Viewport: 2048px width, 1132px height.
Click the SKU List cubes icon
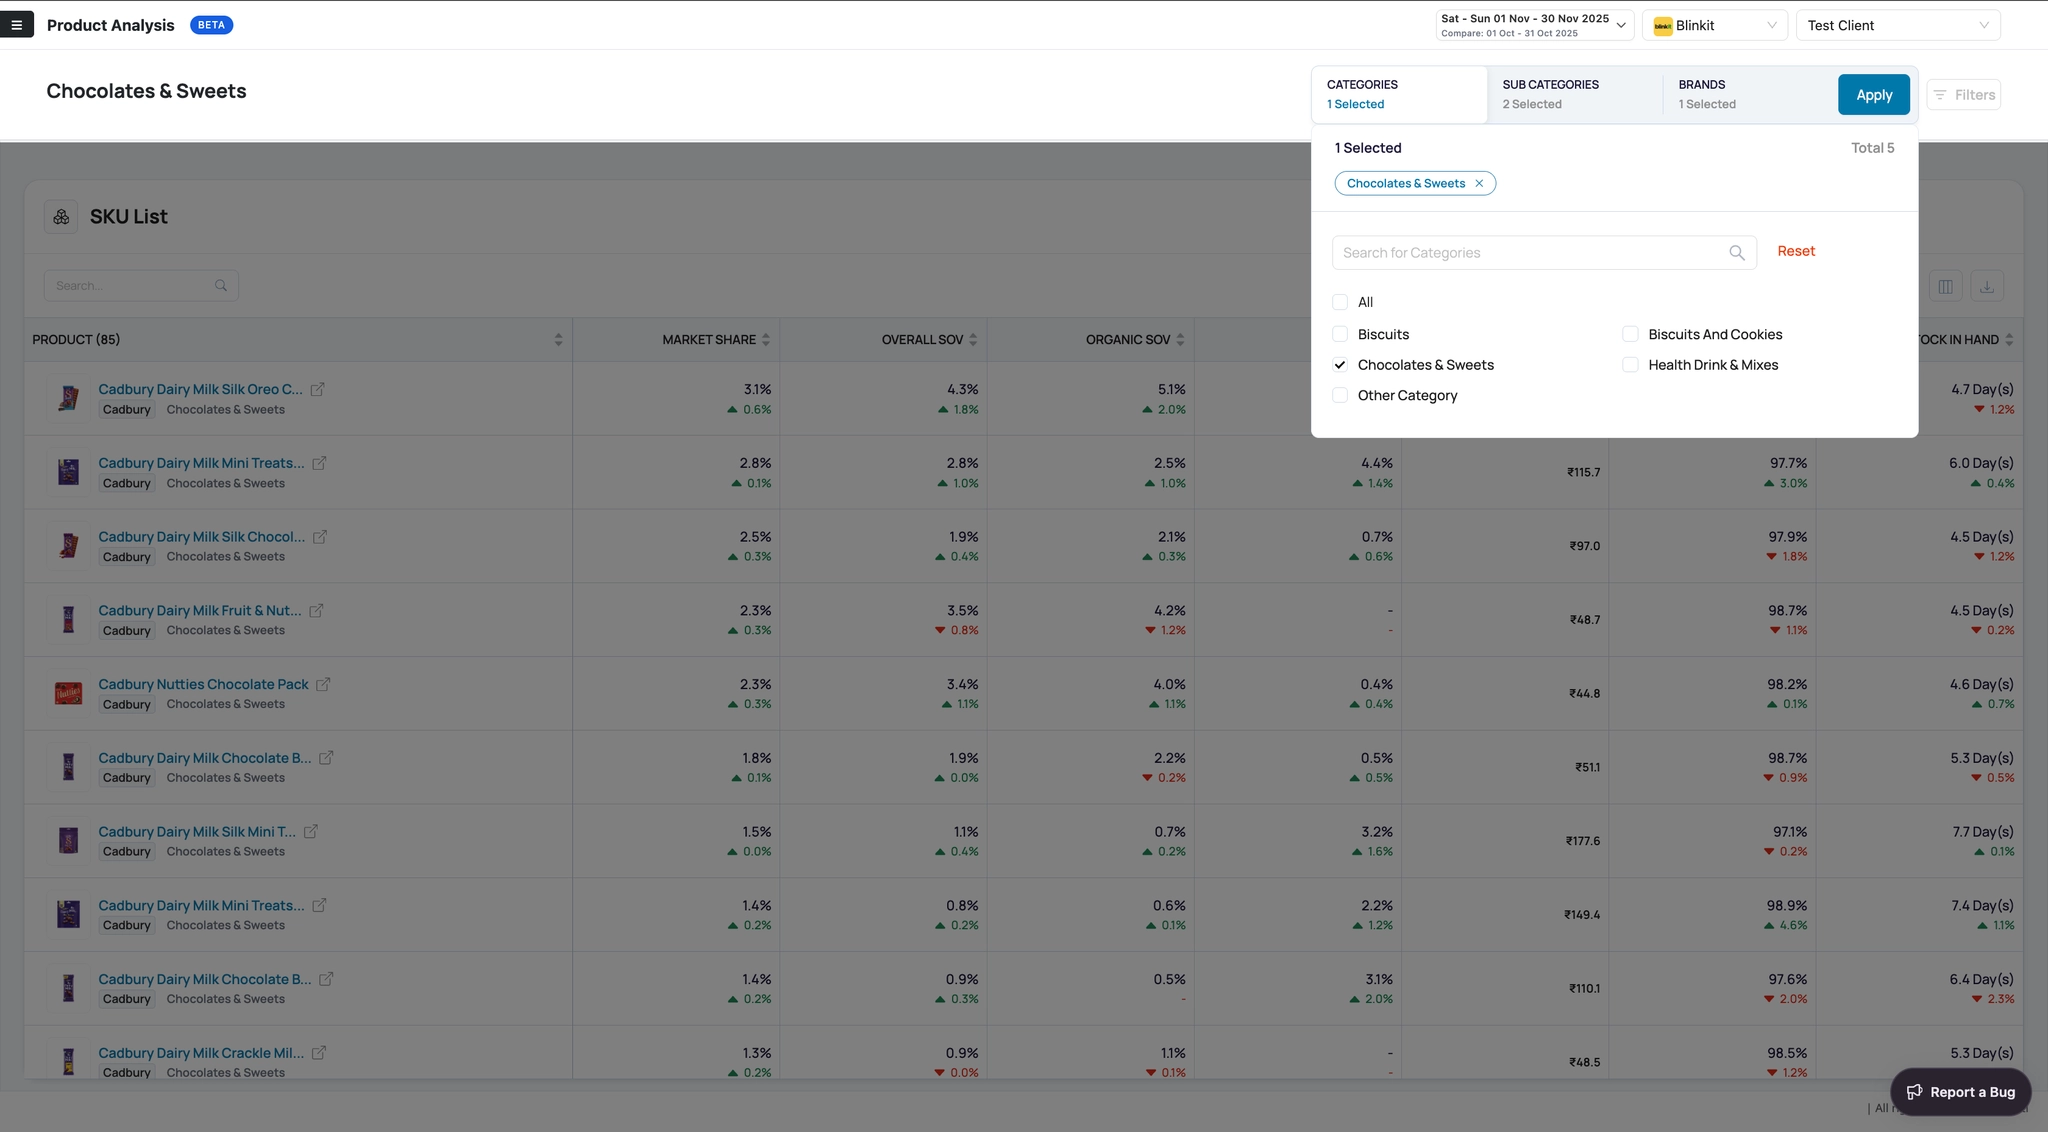point(61,217)
